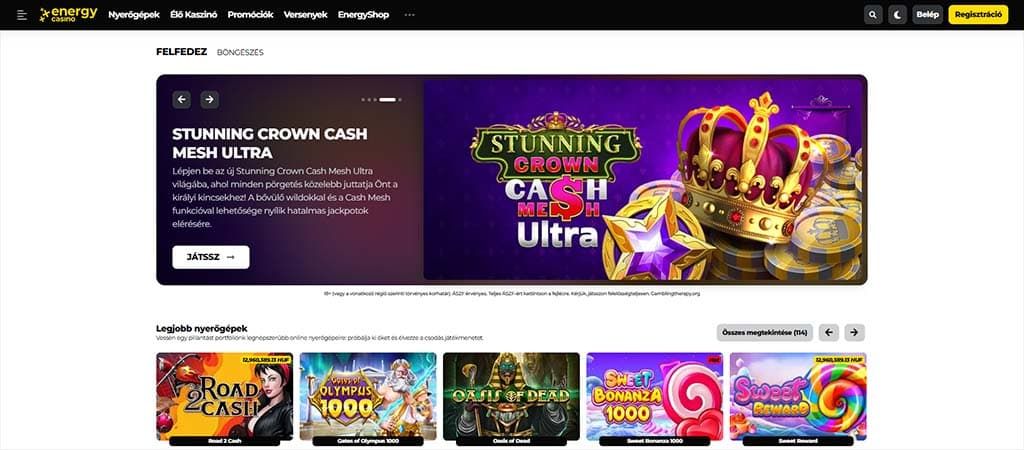
Task: Click Összes megtekintése (114) button
Action: [765, 332]
